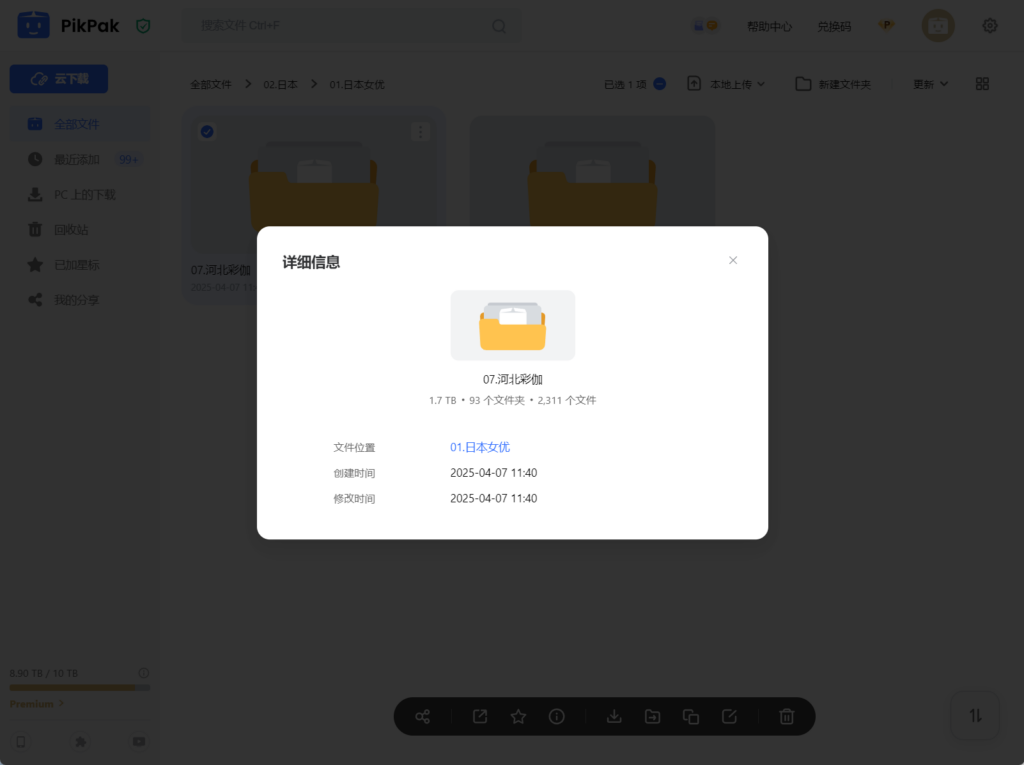Viewport: 1024px width, 765px height.
Task: Open the settings gear icon
Action: point(990,25)
